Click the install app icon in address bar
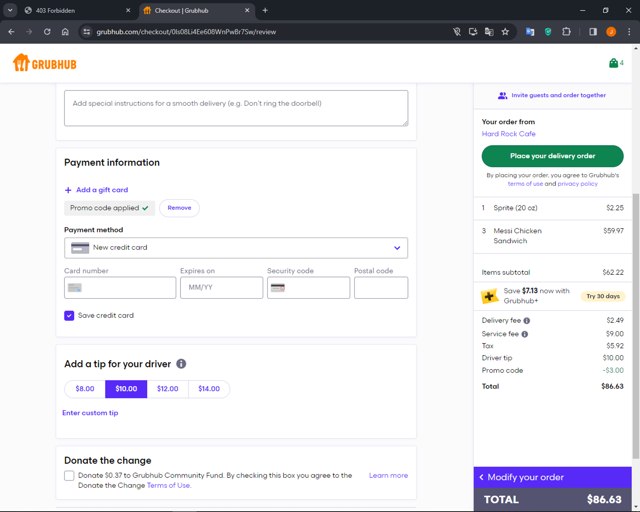Viewport: 640px width, 512px height. point(473,31)
